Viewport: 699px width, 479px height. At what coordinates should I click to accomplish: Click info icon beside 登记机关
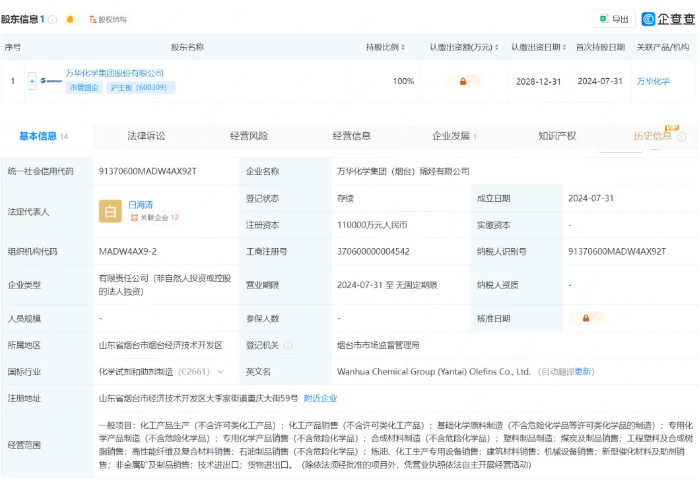(288, 345)
